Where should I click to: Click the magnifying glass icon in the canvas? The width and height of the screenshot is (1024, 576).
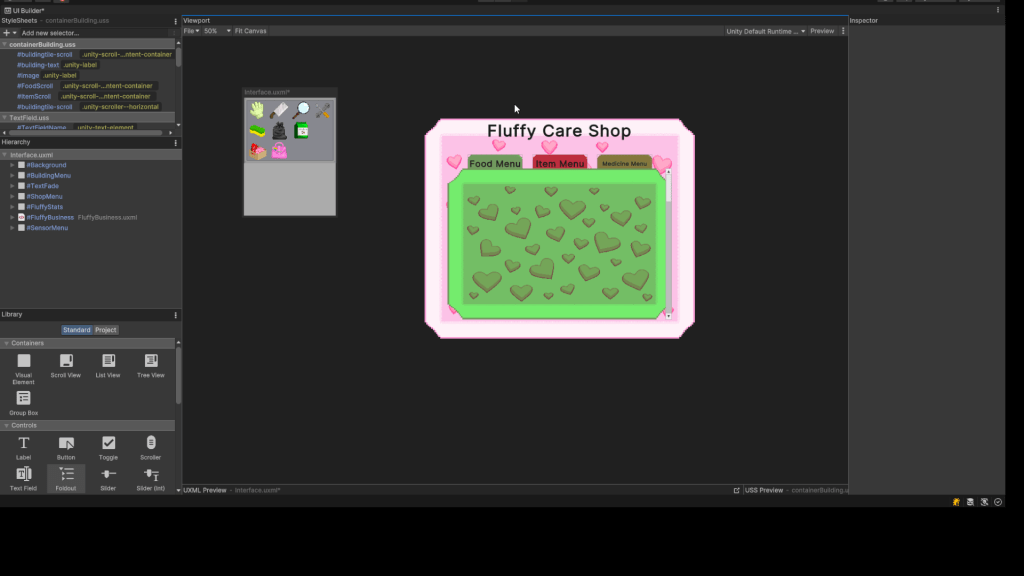click(x=301, y=110)
